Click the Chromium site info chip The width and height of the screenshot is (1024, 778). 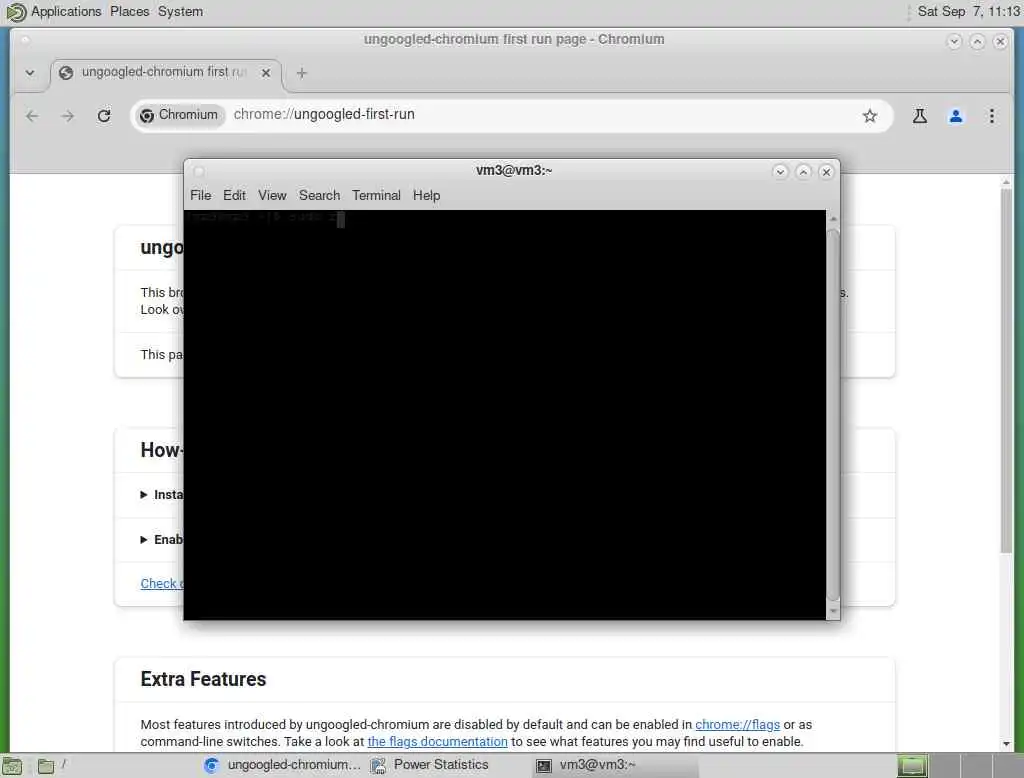[x=180, y=115]
